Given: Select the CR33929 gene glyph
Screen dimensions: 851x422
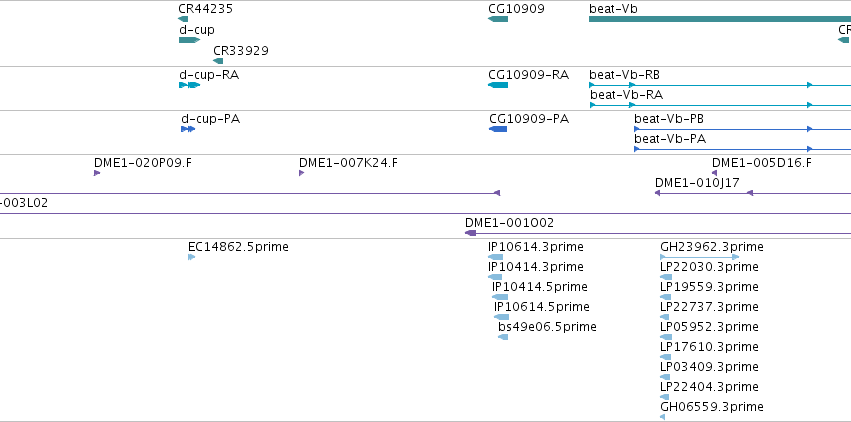Looking at the screenshot, I should pyautogui.click(x=218, y=61).
